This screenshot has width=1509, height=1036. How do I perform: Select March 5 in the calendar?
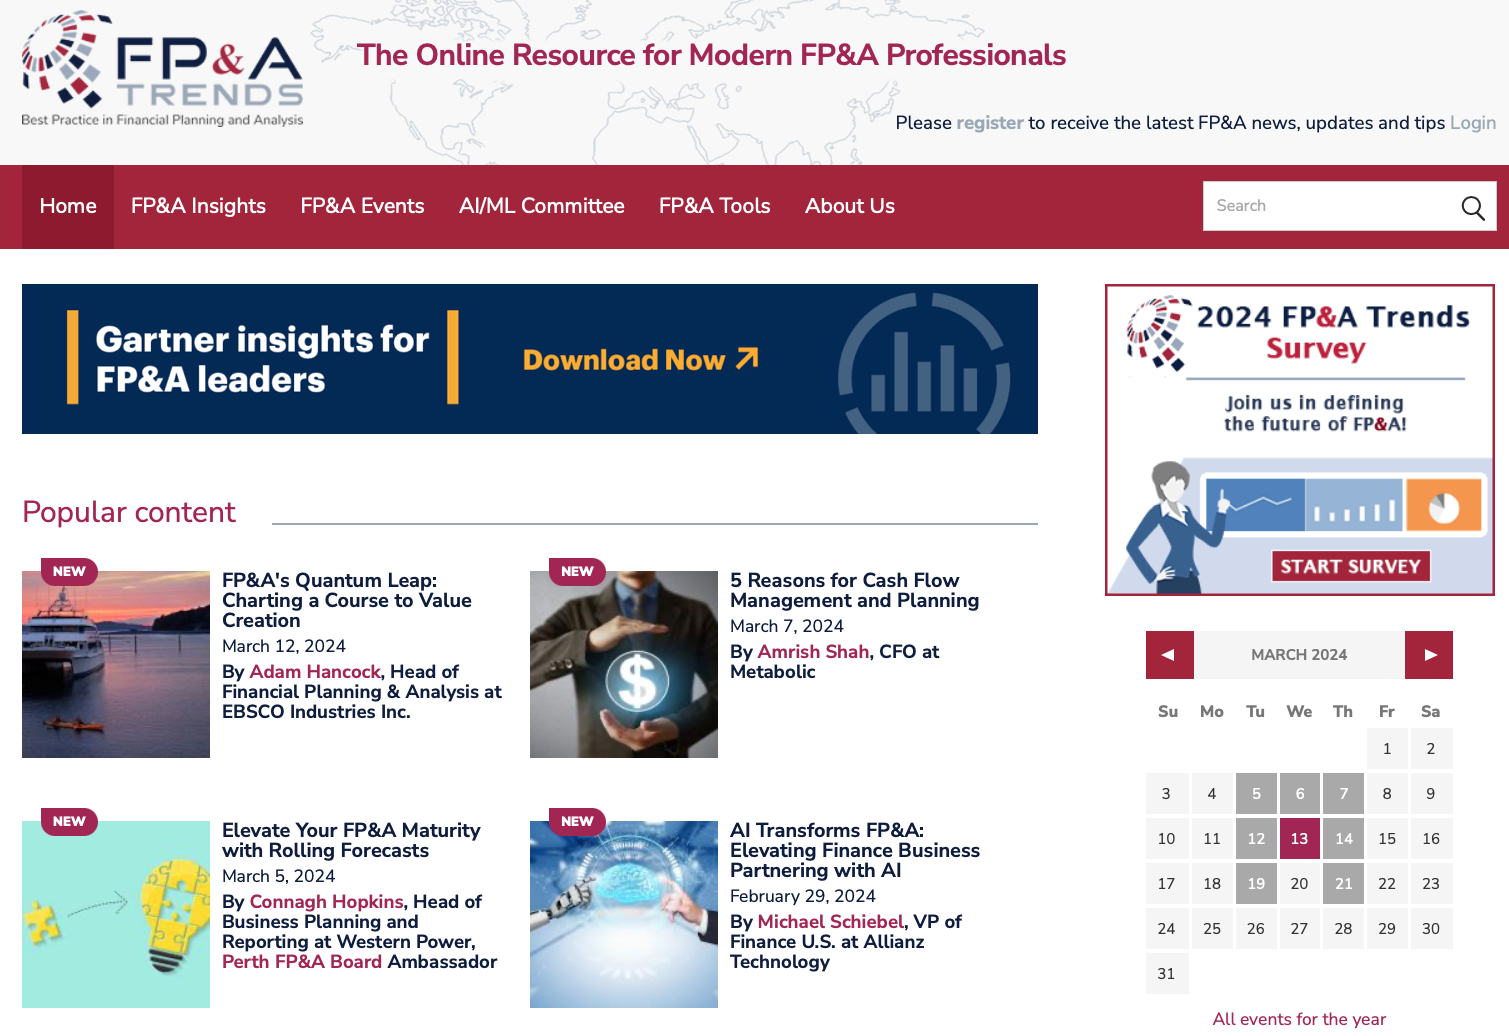[1256, 794]
